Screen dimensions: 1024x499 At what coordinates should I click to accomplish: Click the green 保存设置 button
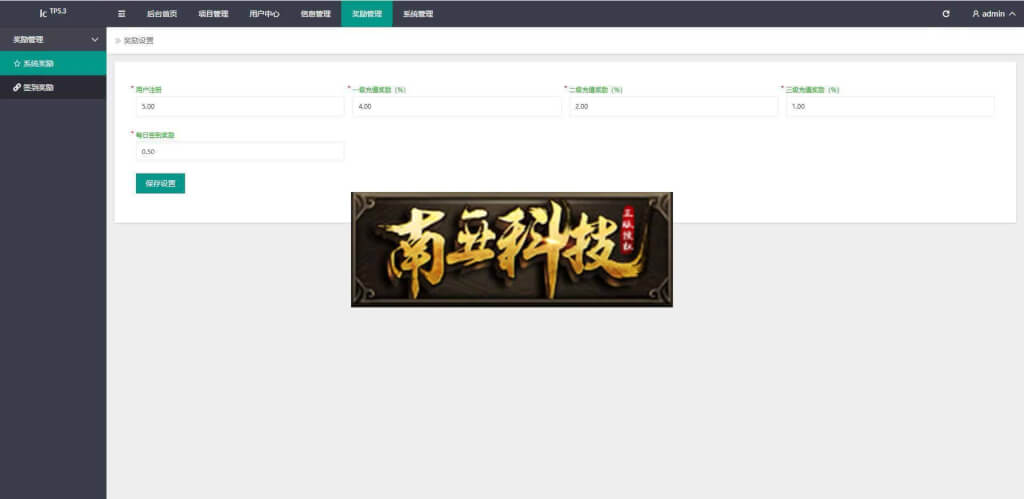(160, 184)
